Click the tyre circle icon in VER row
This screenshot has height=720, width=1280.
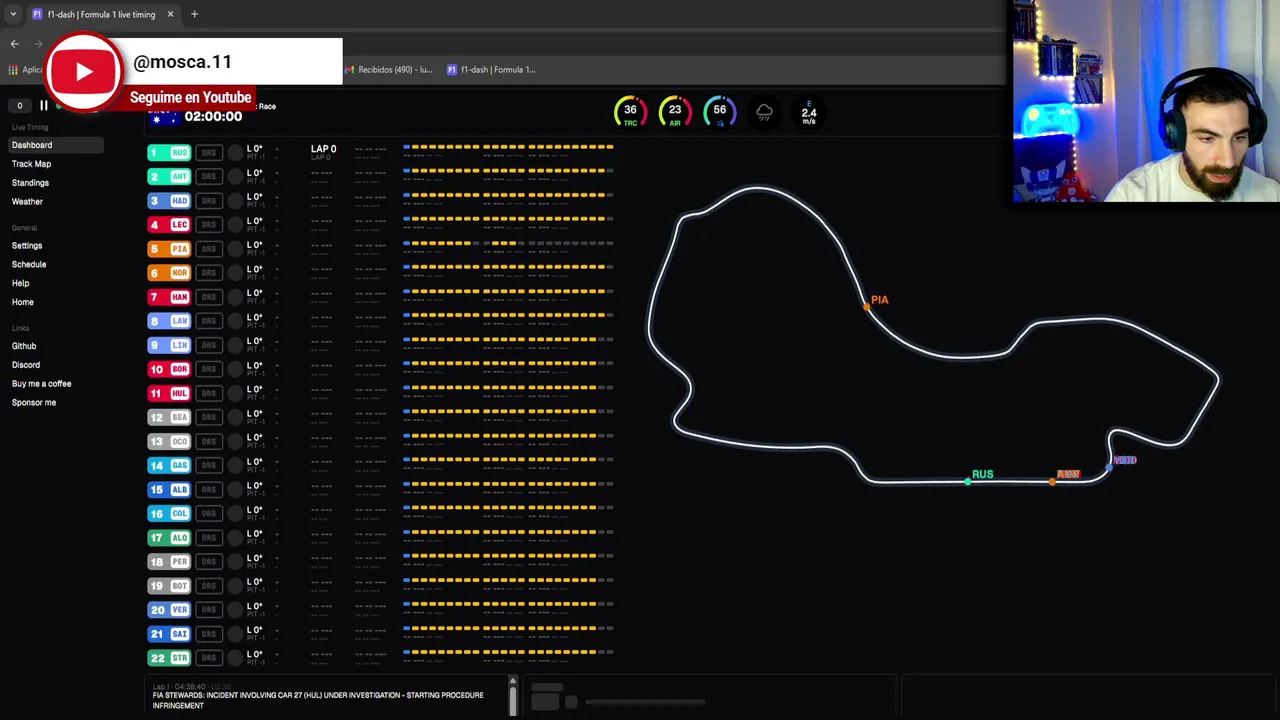point(235,610)
